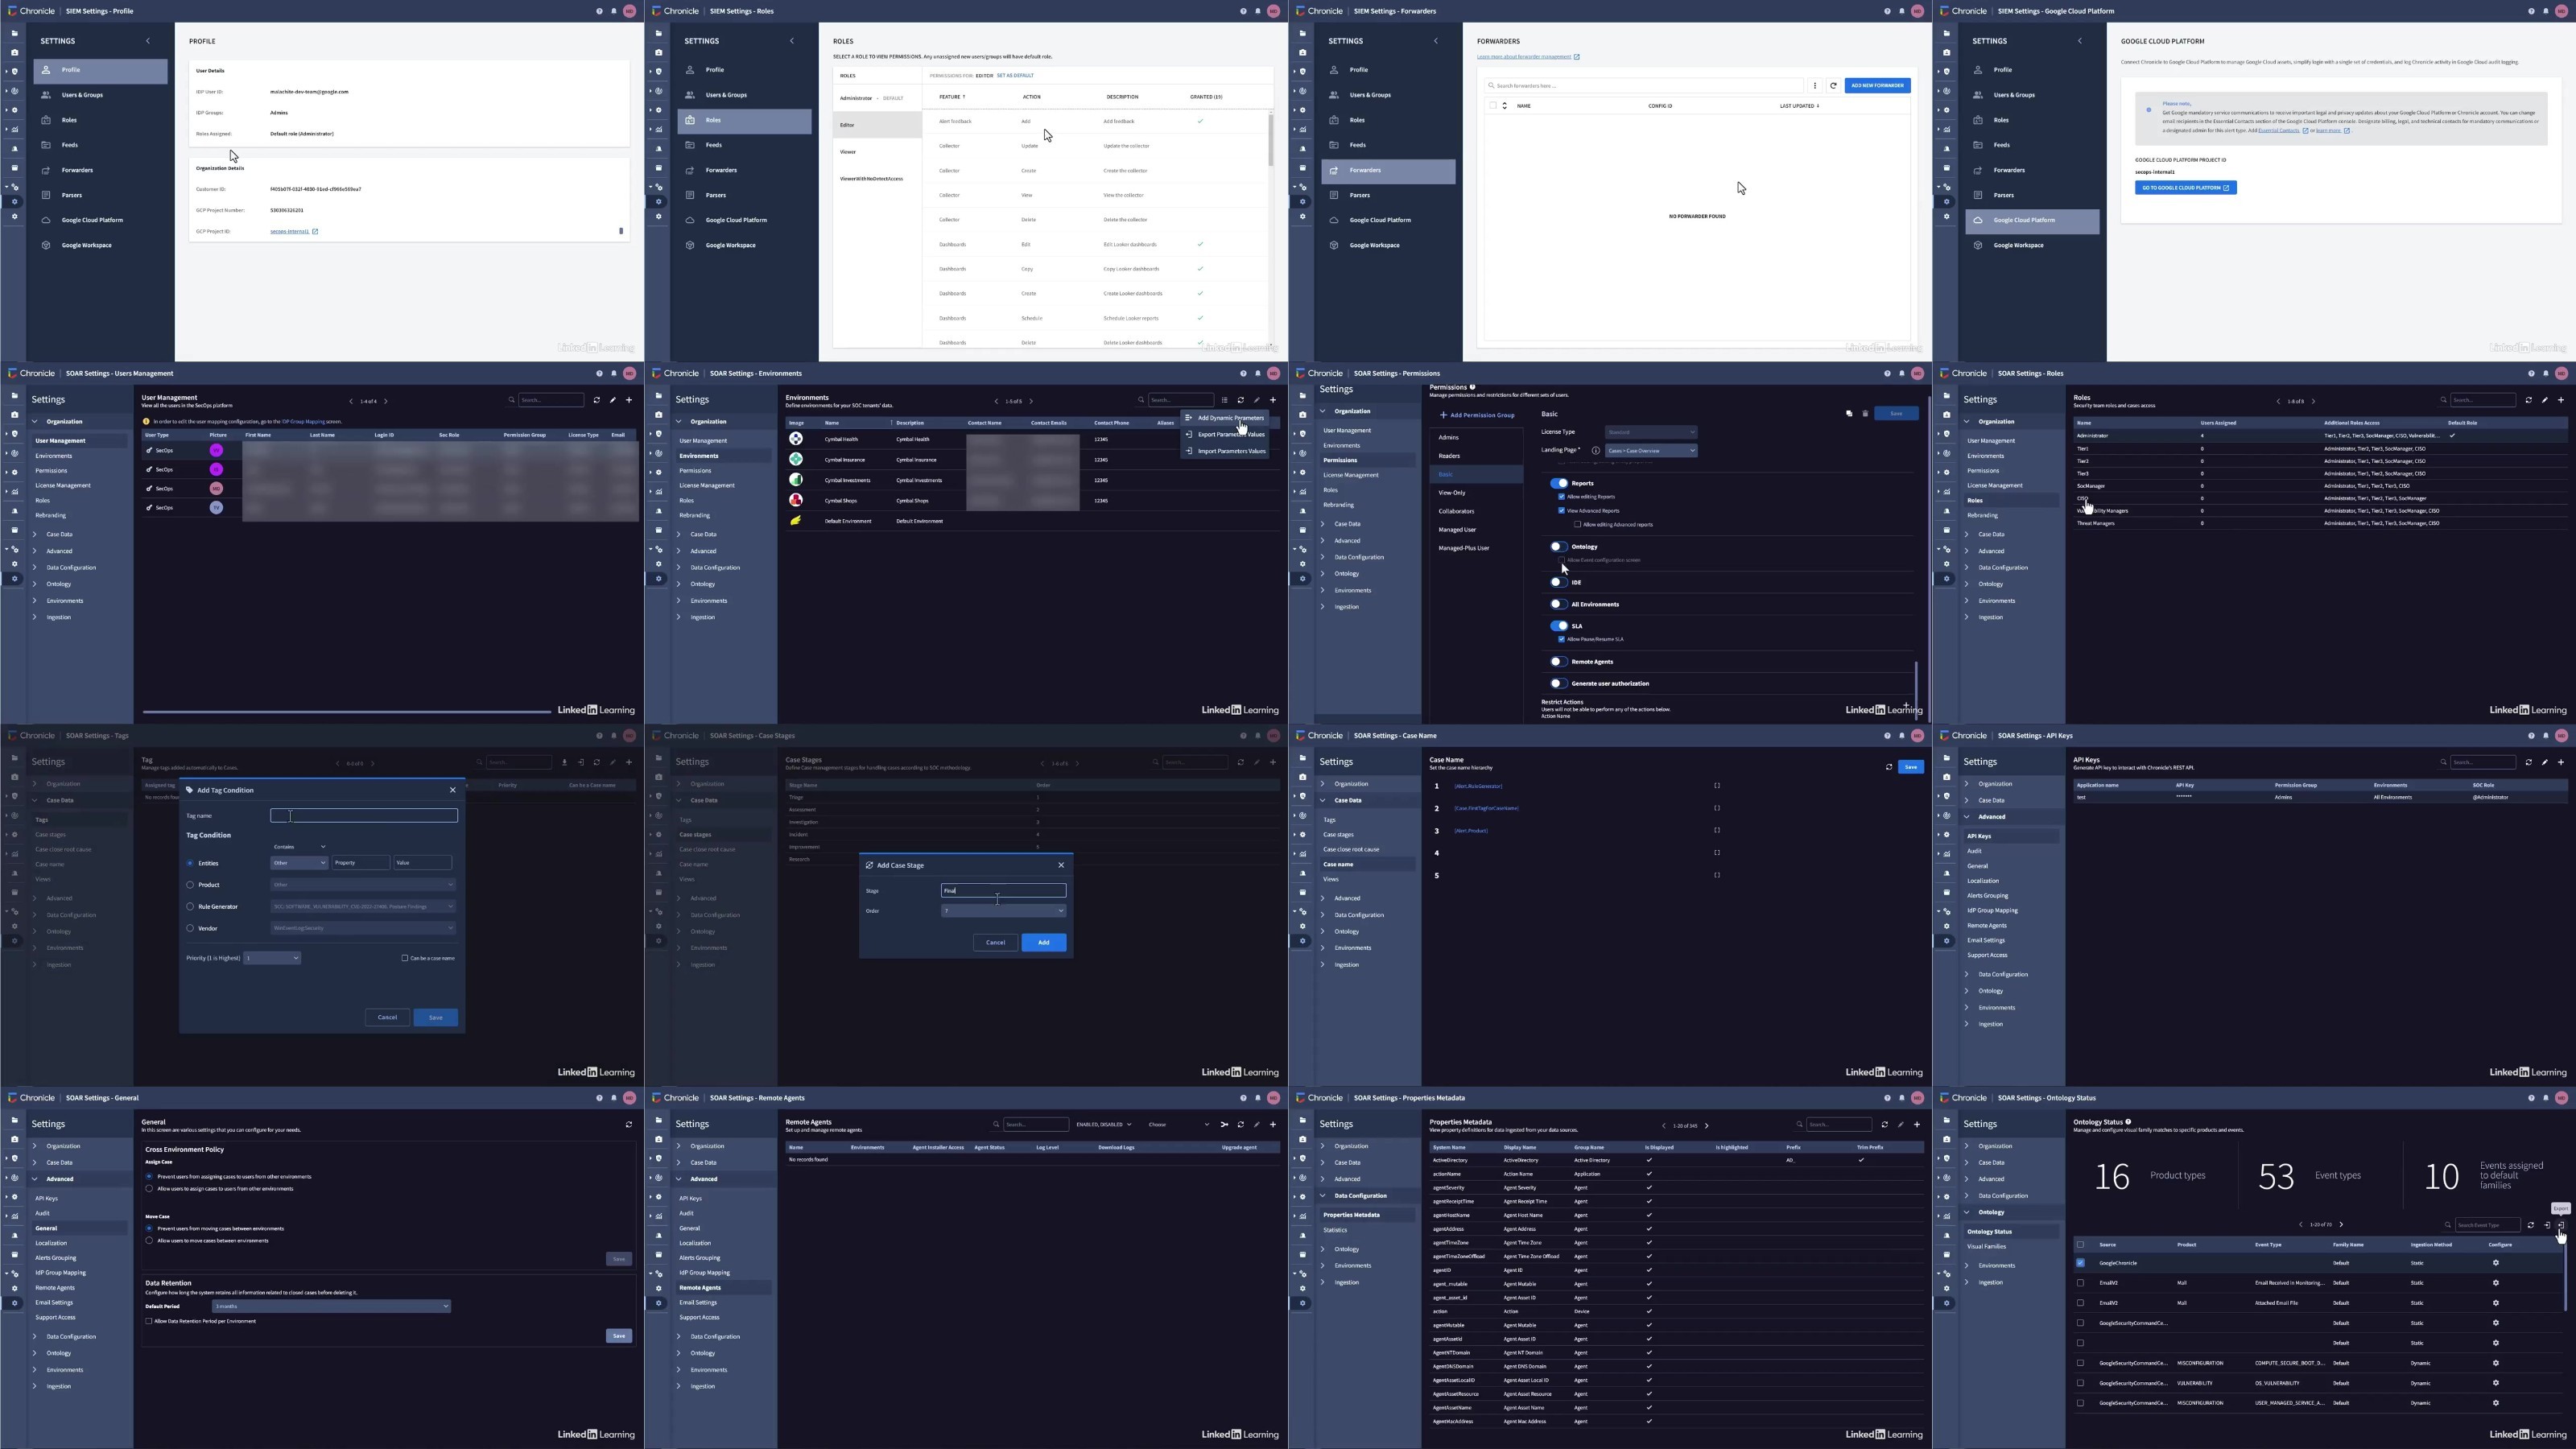Viewport: 2576px width, 1449px height.
Task: Check 'Can be a case name' checkbox
Action: [405, 958]
